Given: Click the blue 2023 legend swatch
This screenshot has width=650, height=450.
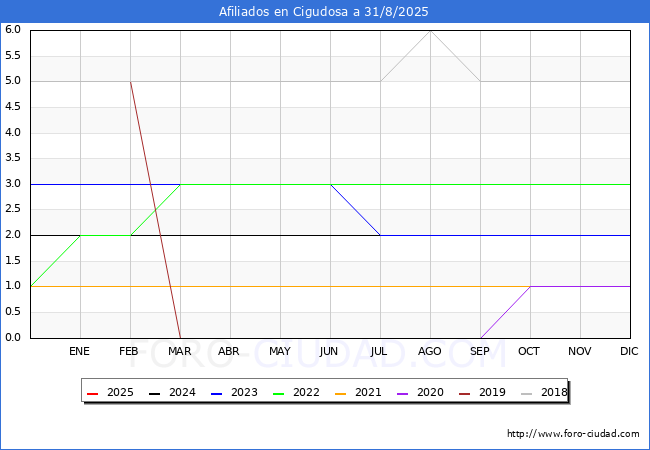Looking at the screenshot, I should pos(216,393).
